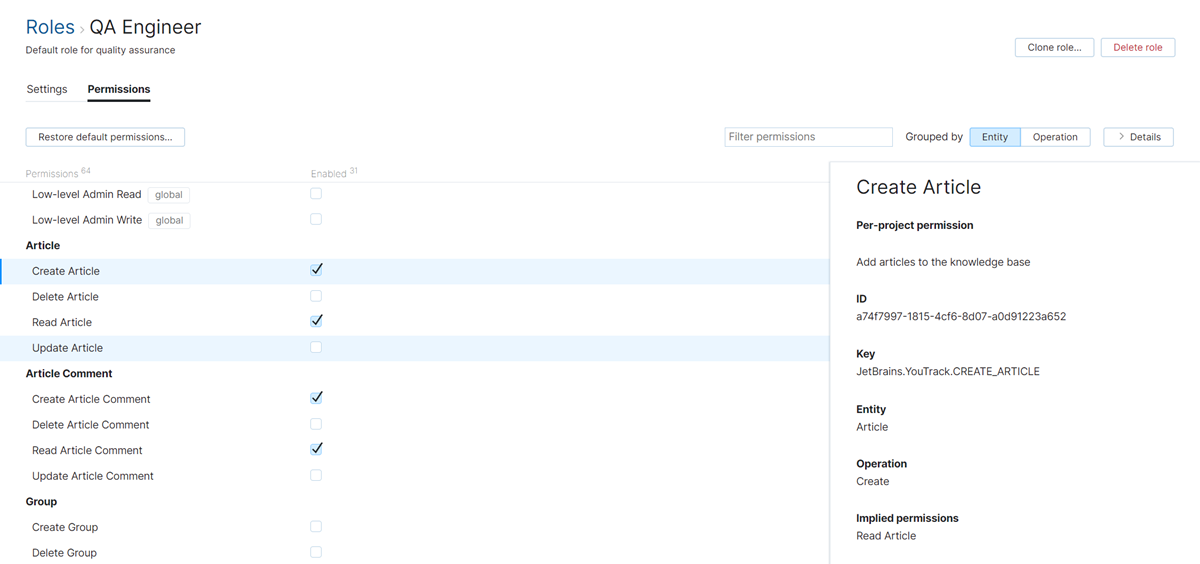Uncheck Read Article Comment permission

(x=316, y=449)
